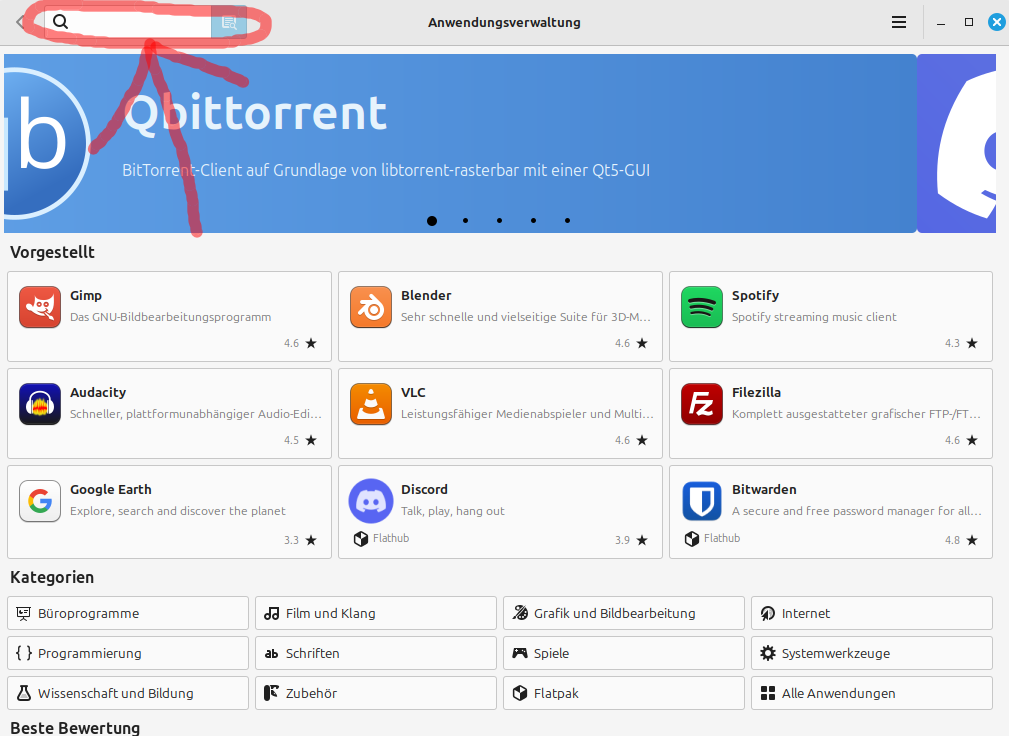Click the Filezilla app icon
The width and height of the screenshot is (1009, 736).
[701, 404]
